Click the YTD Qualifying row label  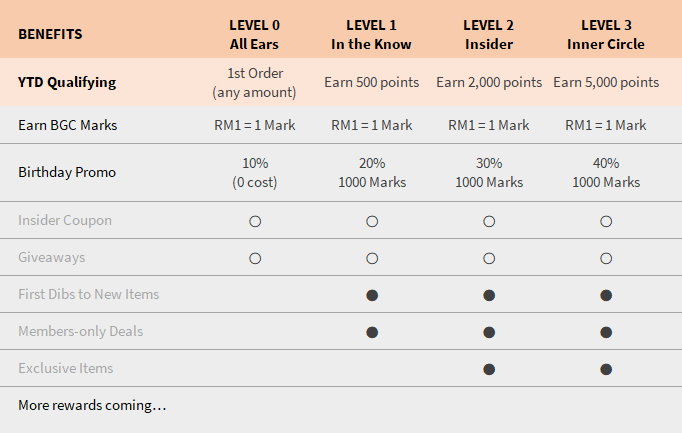[x=67, y=82]
